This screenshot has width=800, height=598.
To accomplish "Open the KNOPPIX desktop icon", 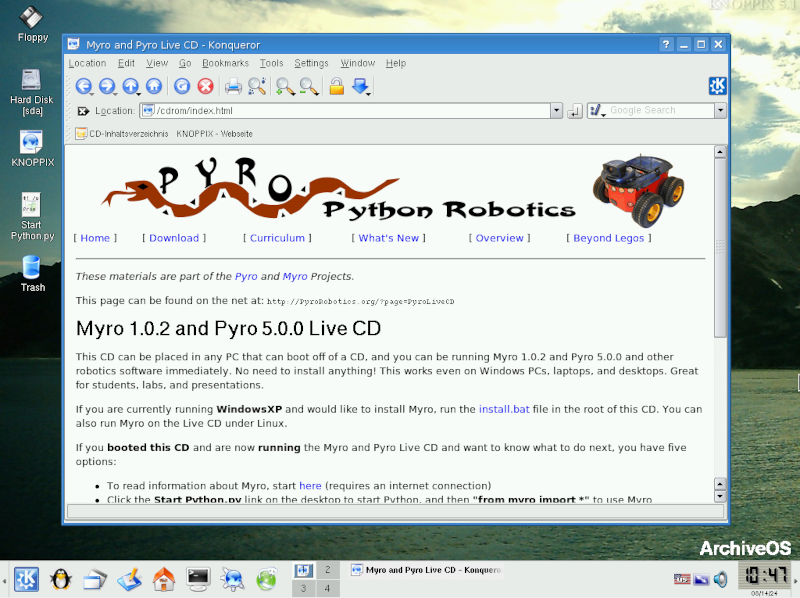I will click(33, 148).
